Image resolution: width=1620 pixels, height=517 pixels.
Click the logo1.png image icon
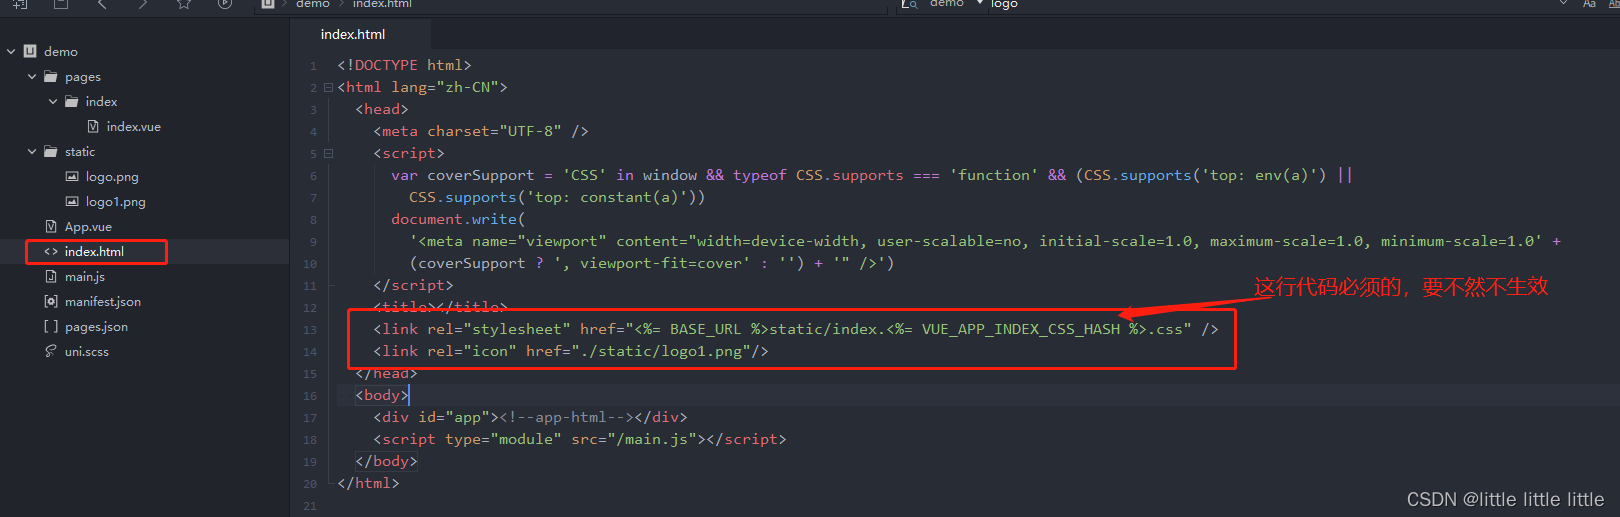coord(72,201)
